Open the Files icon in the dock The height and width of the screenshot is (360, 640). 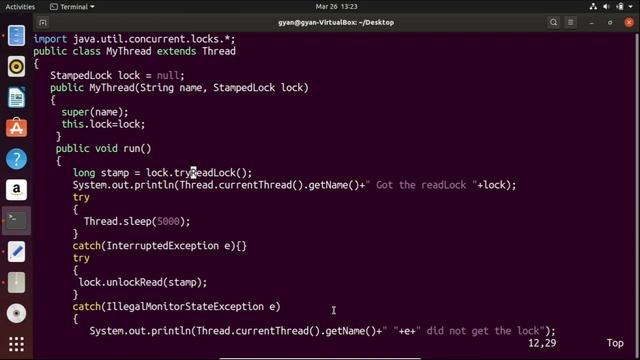click(16, 36)
